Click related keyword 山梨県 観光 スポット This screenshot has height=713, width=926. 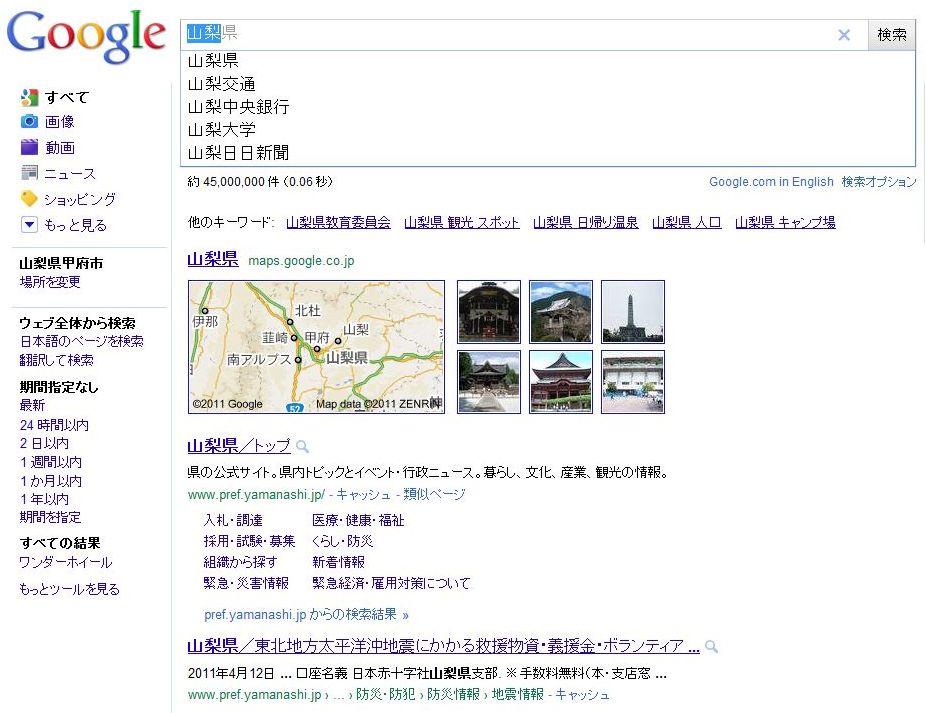[x=462, y=223]
